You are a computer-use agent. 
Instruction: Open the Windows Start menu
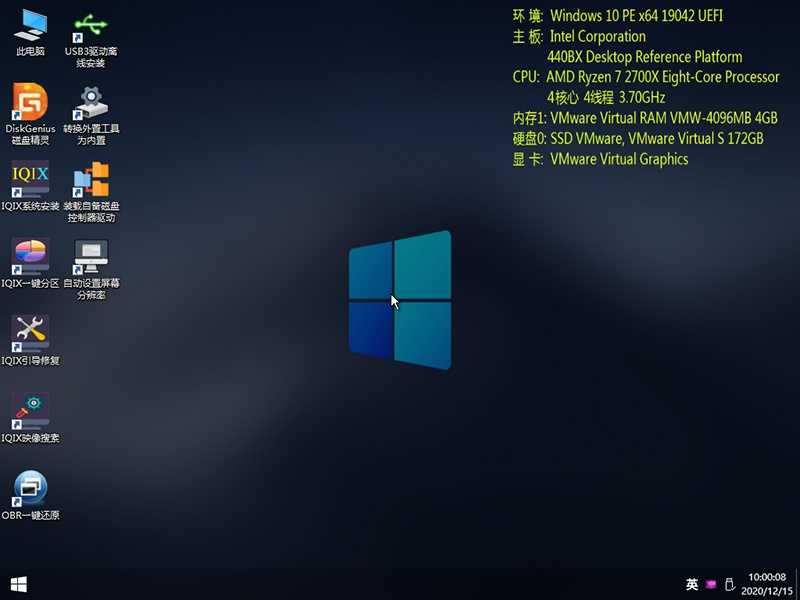pyautogui.click(x=17, y=584)
